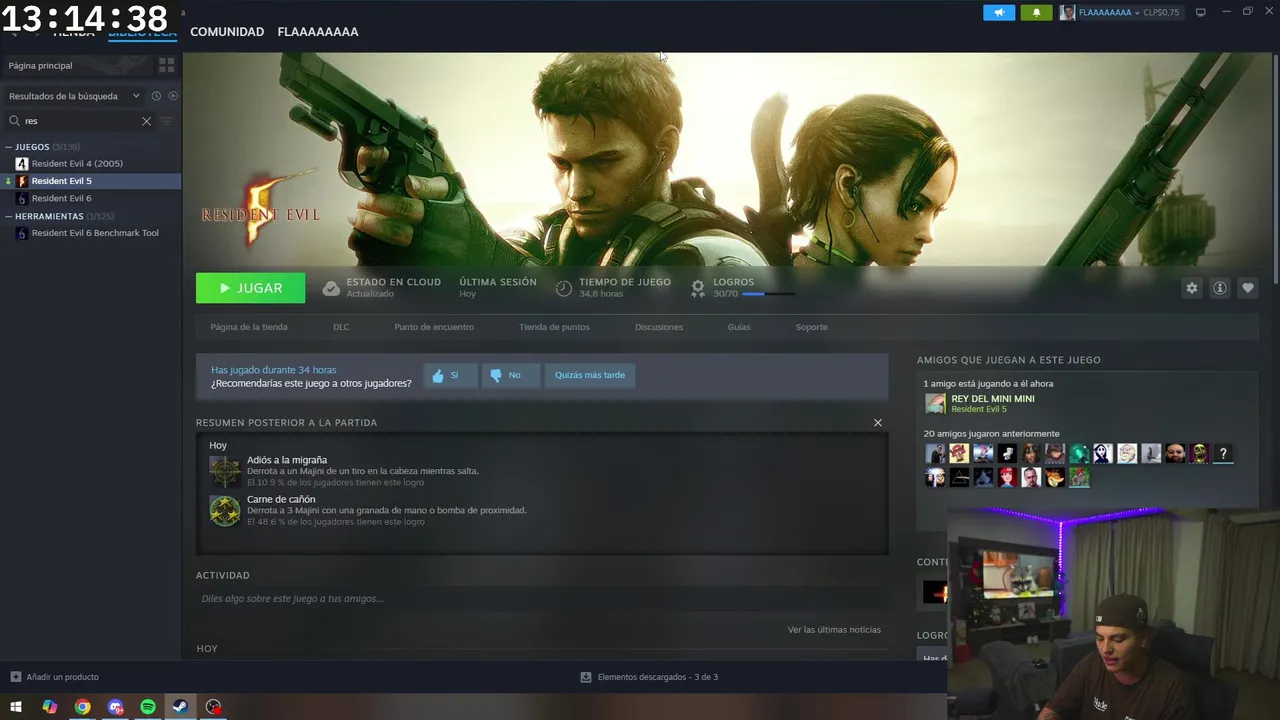Open advanced filter options icon beside search
The image size is (1280, 720).
pyautogui.click(x=166, y=121)
